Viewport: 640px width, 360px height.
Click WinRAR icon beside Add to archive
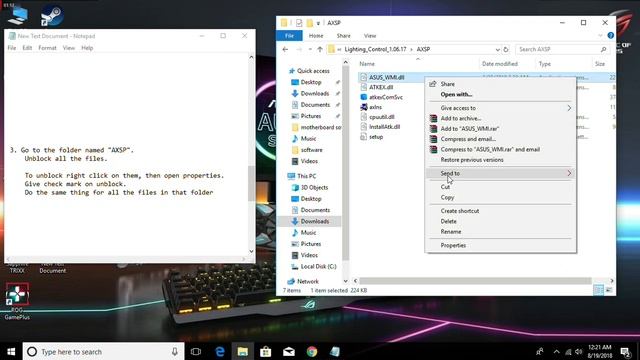click(433, 118)
